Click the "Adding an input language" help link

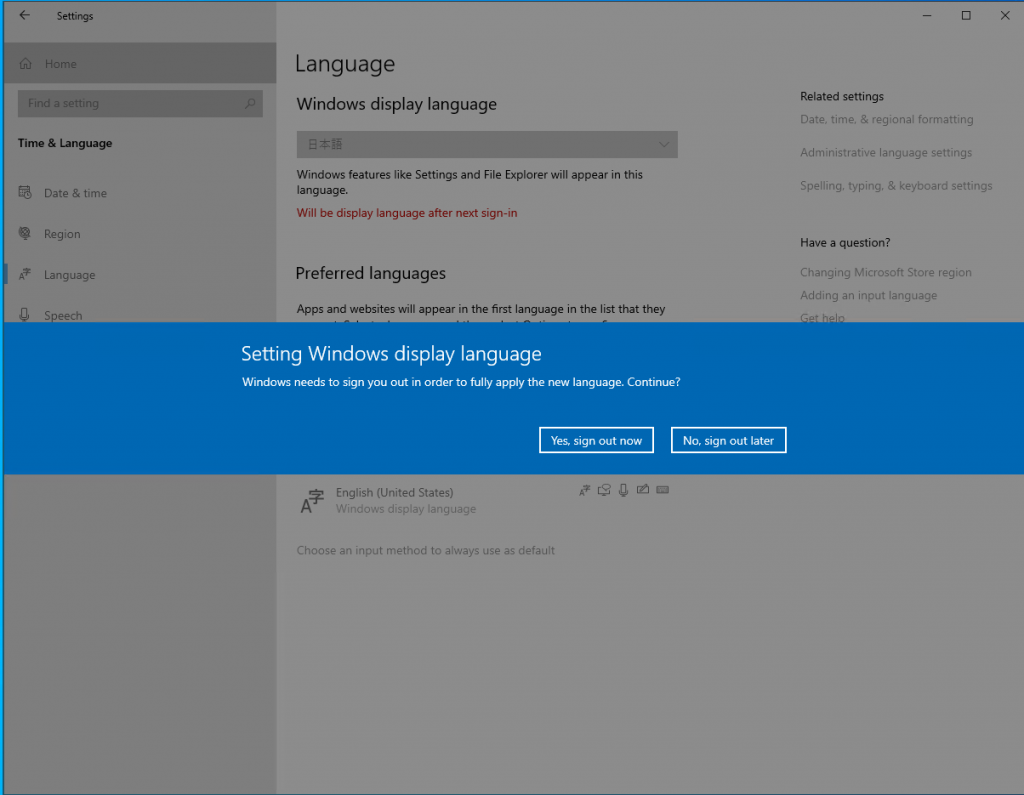(868, 296)
